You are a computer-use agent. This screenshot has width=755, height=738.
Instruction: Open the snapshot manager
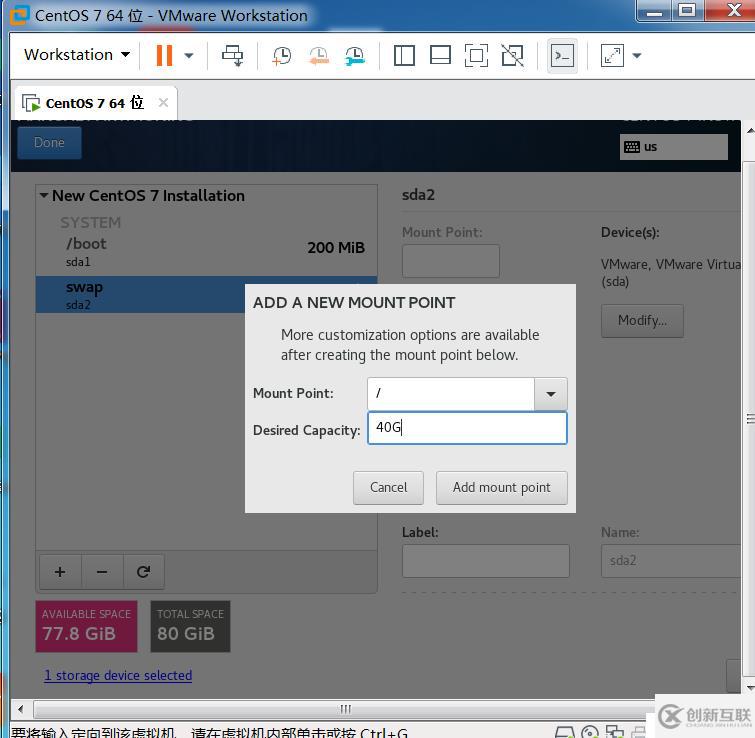coord(355,56)
